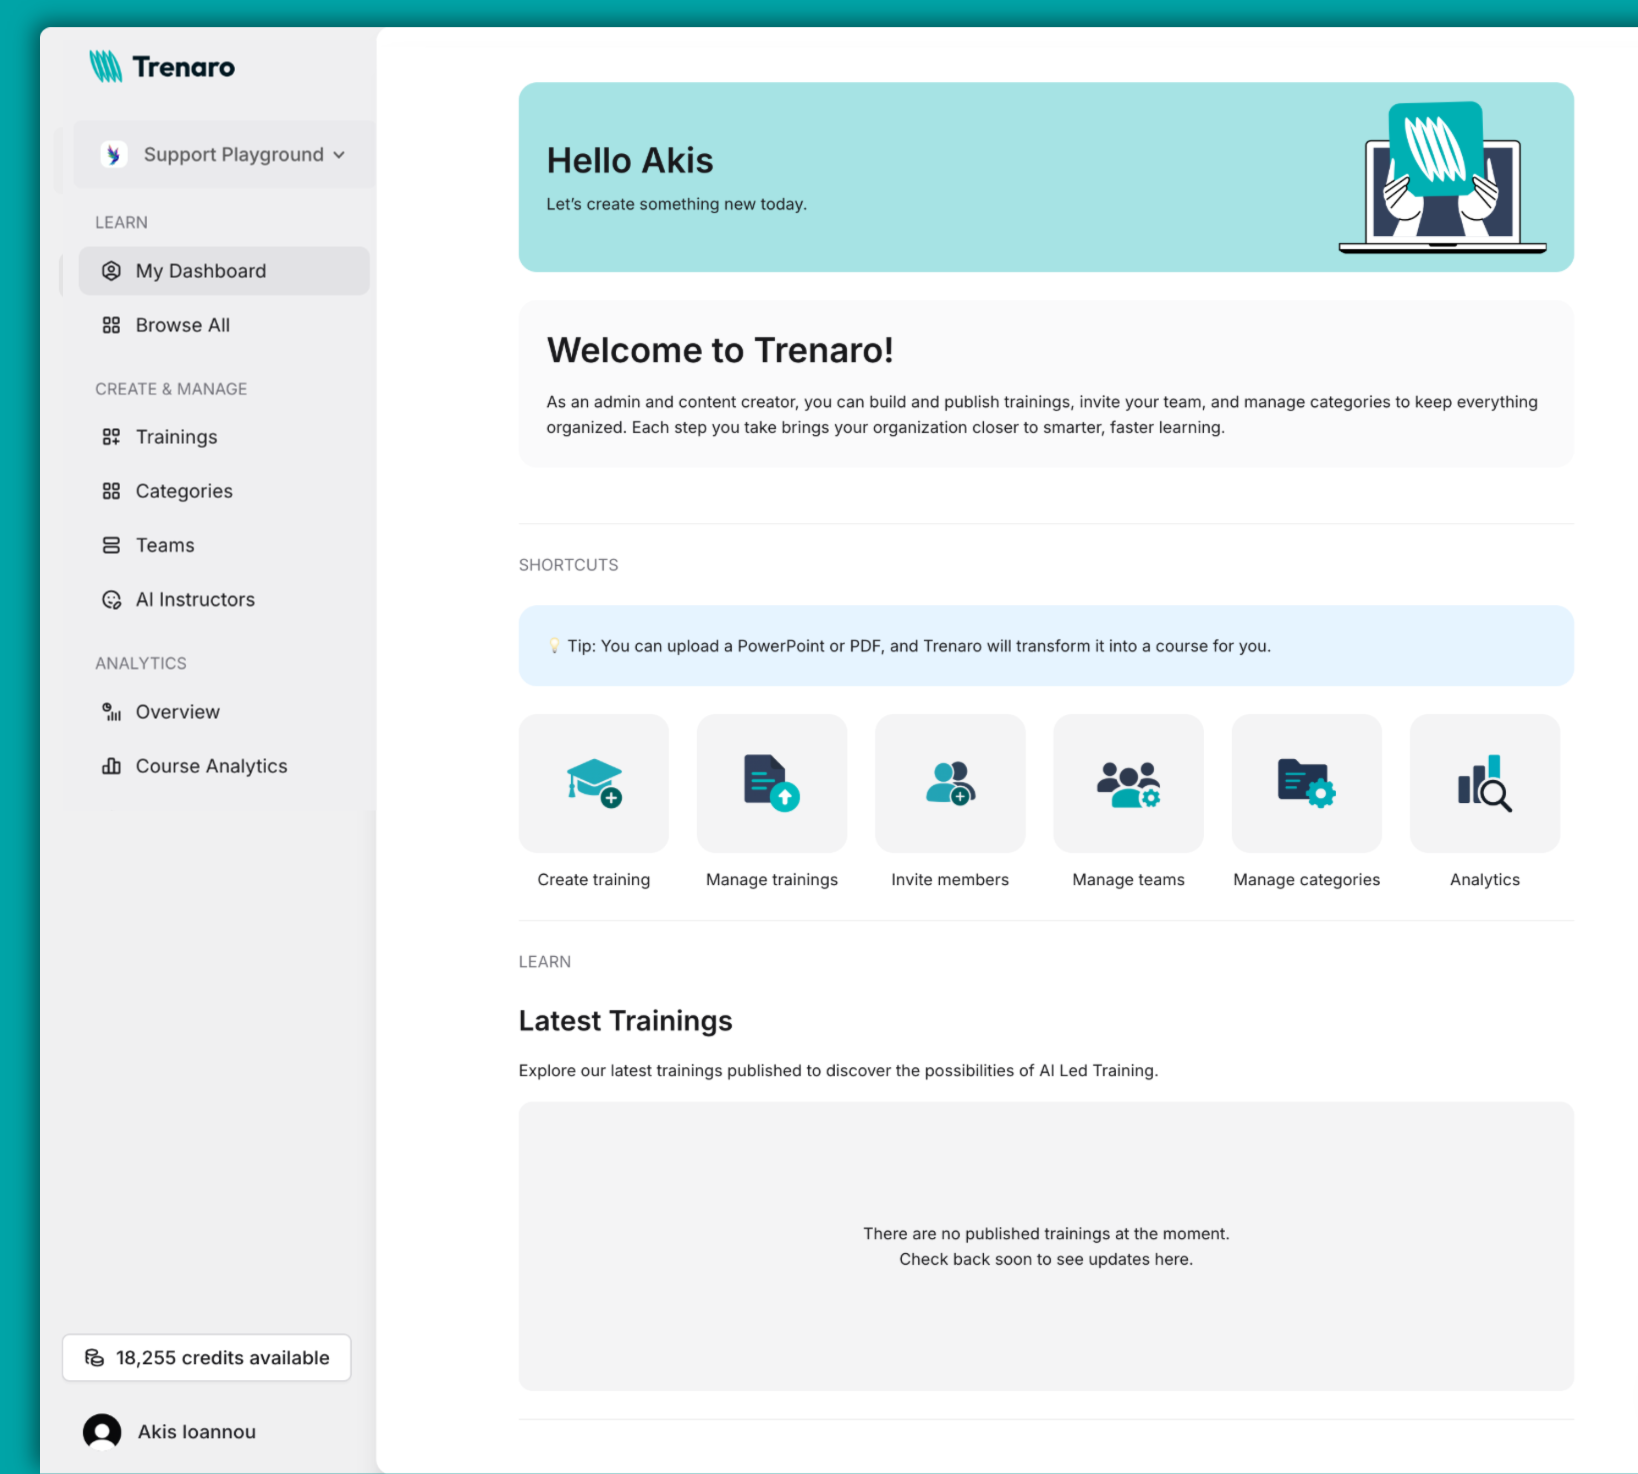Screen dimensions: 1638x1474
Task: Click the Manage trainings document upload icon
Action: click(771, 783)
